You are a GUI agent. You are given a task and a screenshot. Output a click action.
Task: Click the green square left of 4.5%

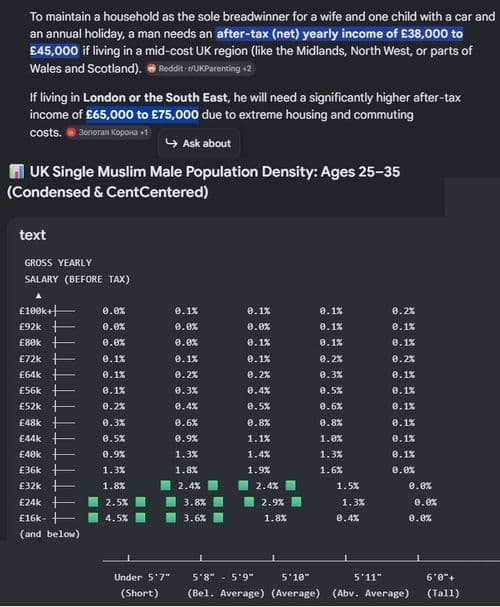coord(93,518)
